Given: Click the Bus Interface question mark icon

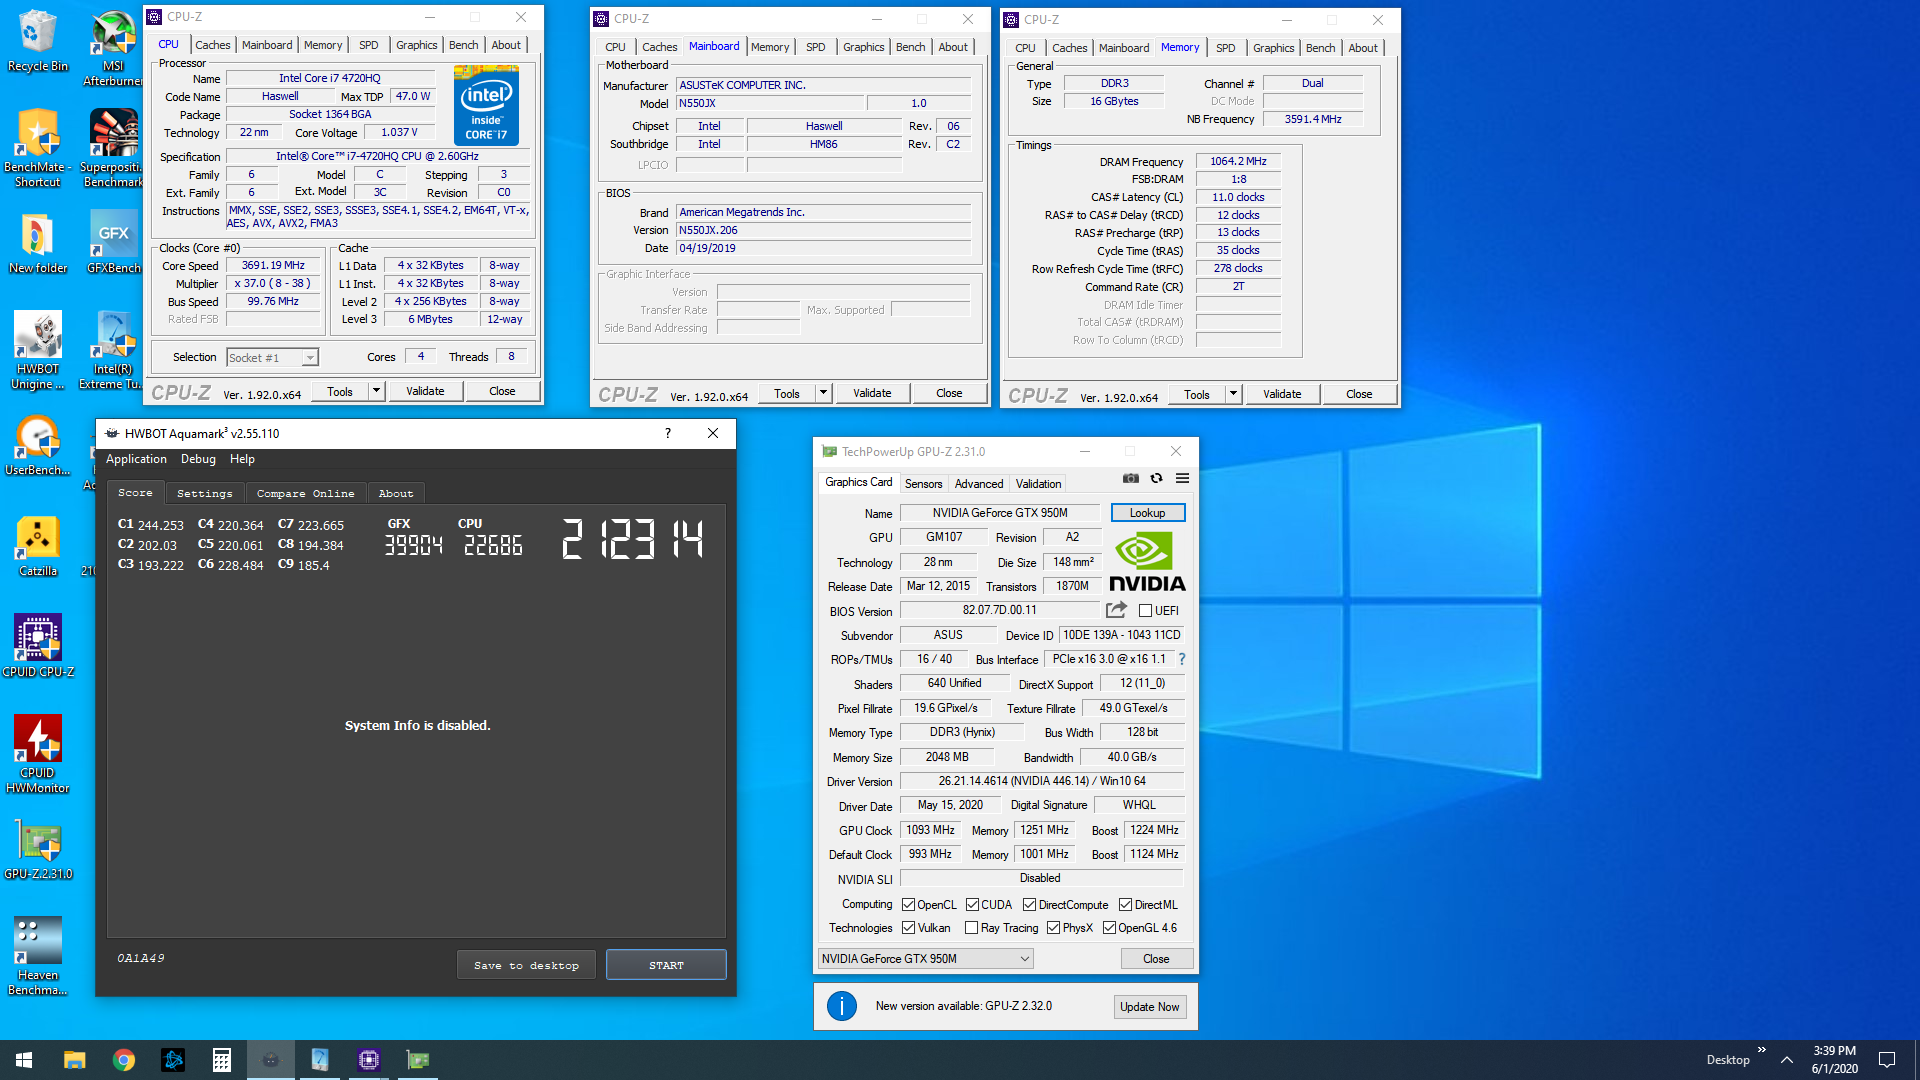Looking at the screenshot, I should coord(1182,659).
